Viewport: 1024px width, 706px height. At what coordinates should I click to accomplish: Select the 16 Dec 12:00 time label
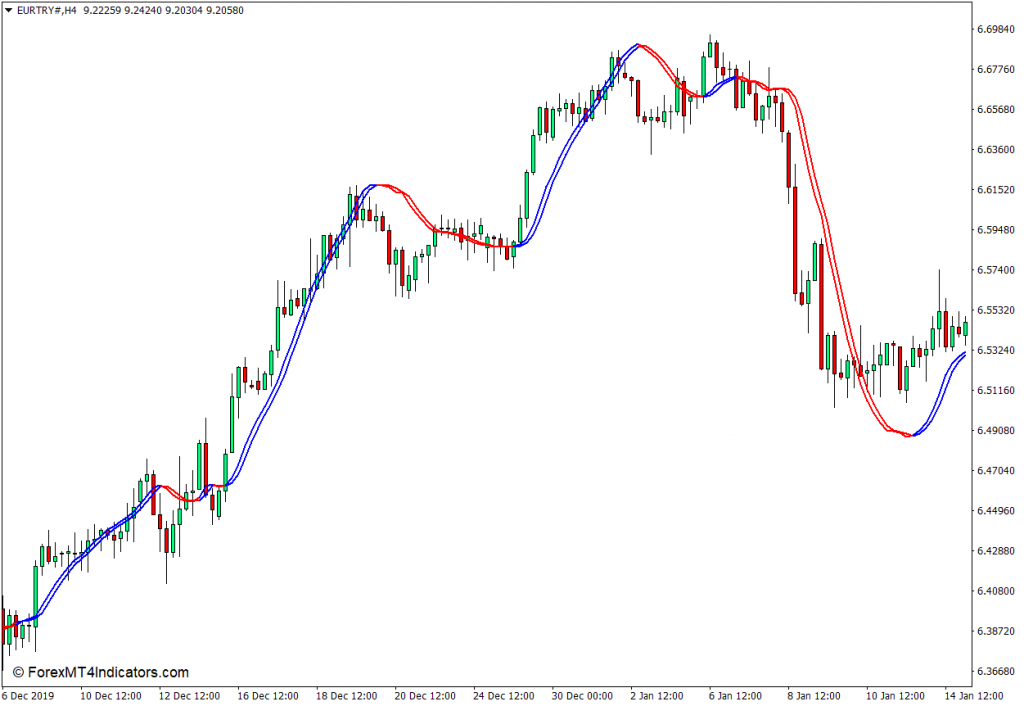click(269, 695)
